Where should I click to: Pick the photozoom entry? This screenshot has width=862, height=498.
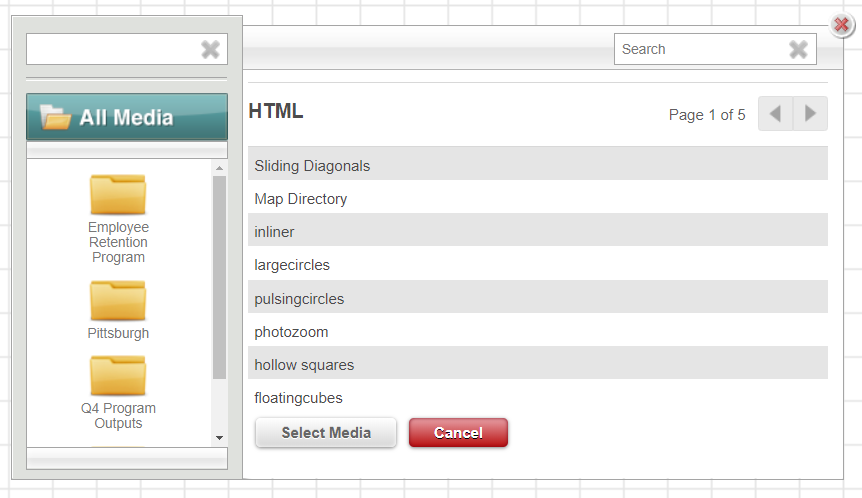[538, 332]
